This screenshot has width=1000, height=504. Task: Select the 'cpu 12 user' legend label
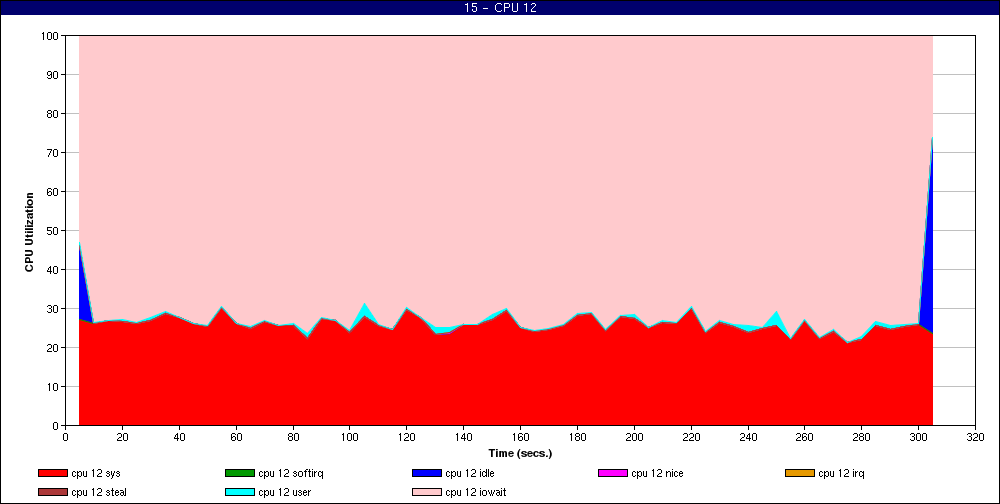coord(284,493)
